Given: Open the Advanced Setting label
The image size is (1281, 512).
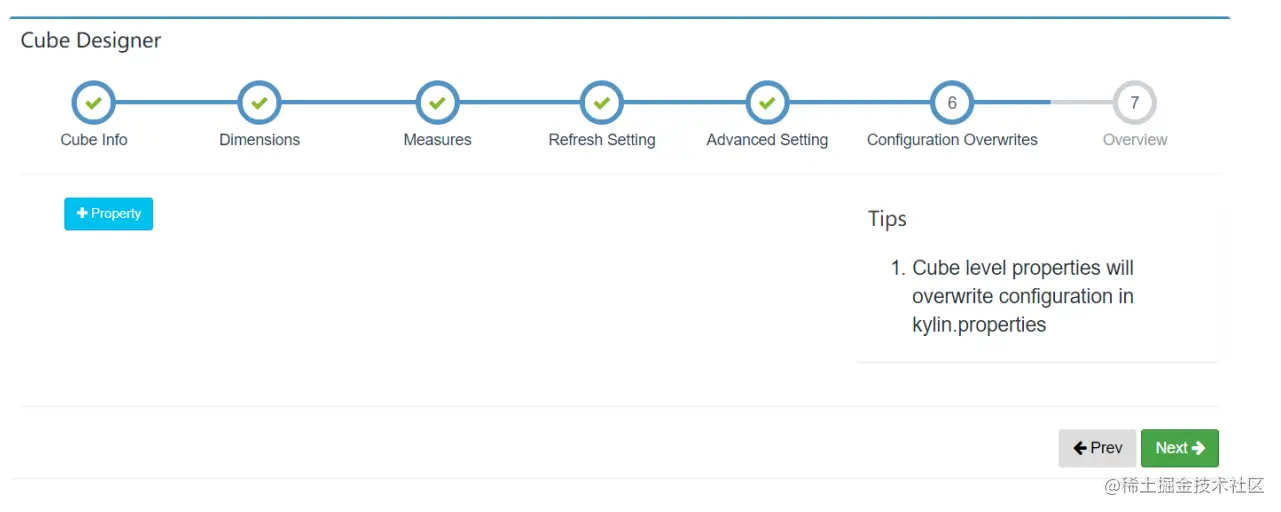Looking at the screenshot, I should coord(767,140).
